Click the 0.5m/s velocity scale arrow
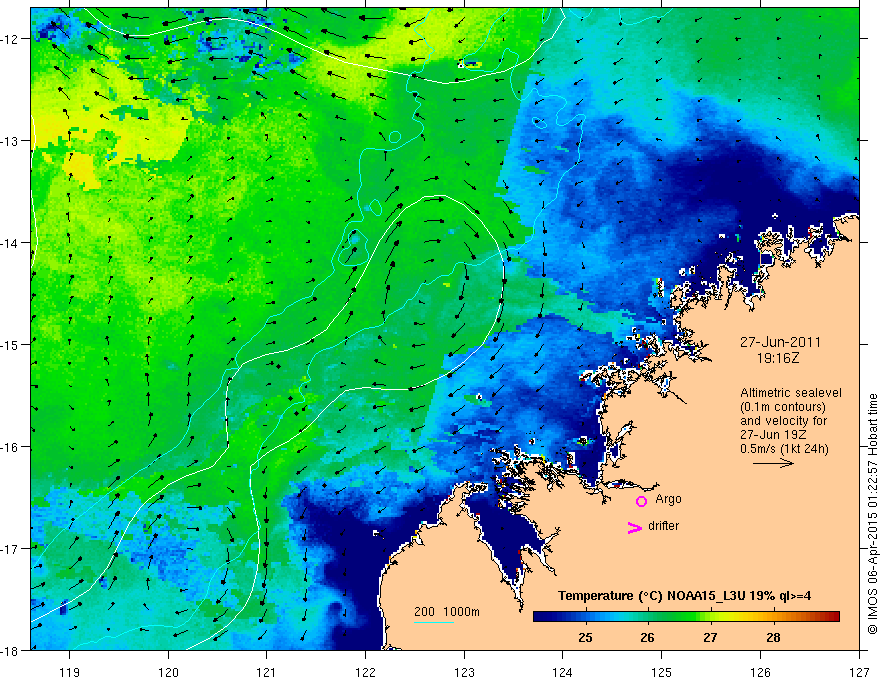 point(773,463)
